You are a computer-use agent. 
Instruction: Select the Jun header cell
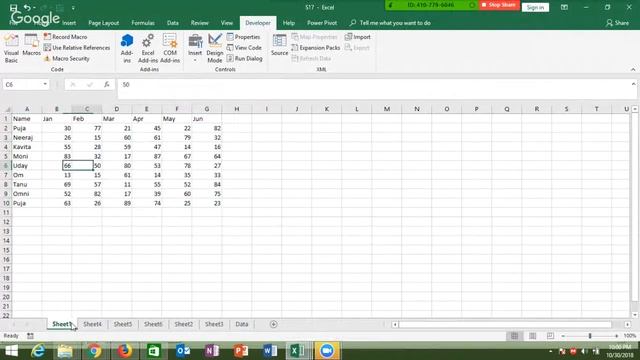pyautogui.click(x=207, y=119)
